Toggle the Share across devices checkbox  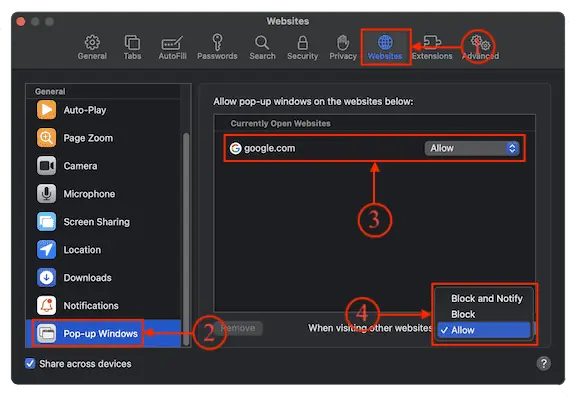30,363
